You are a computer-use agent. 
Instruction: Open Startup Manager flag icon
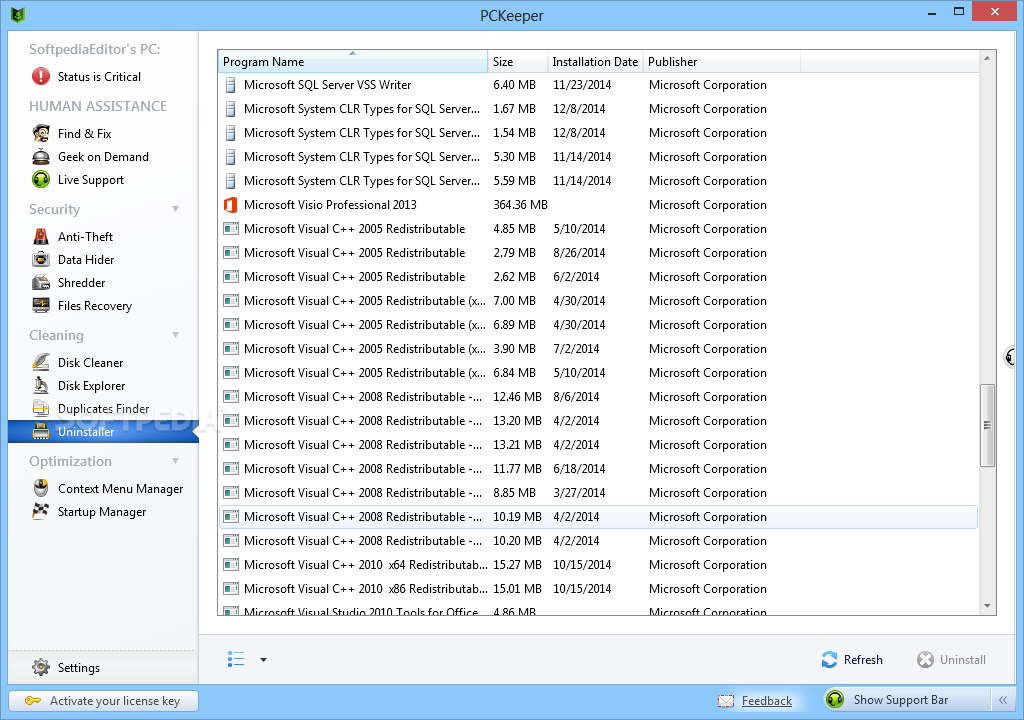[41, 511]
